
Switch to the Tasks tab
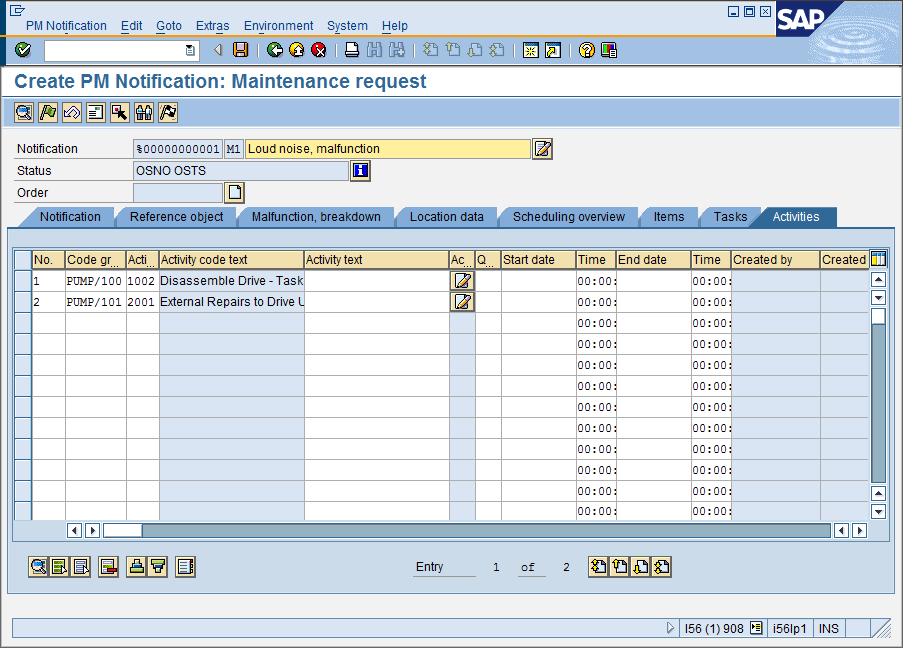(x=730, y=217)
